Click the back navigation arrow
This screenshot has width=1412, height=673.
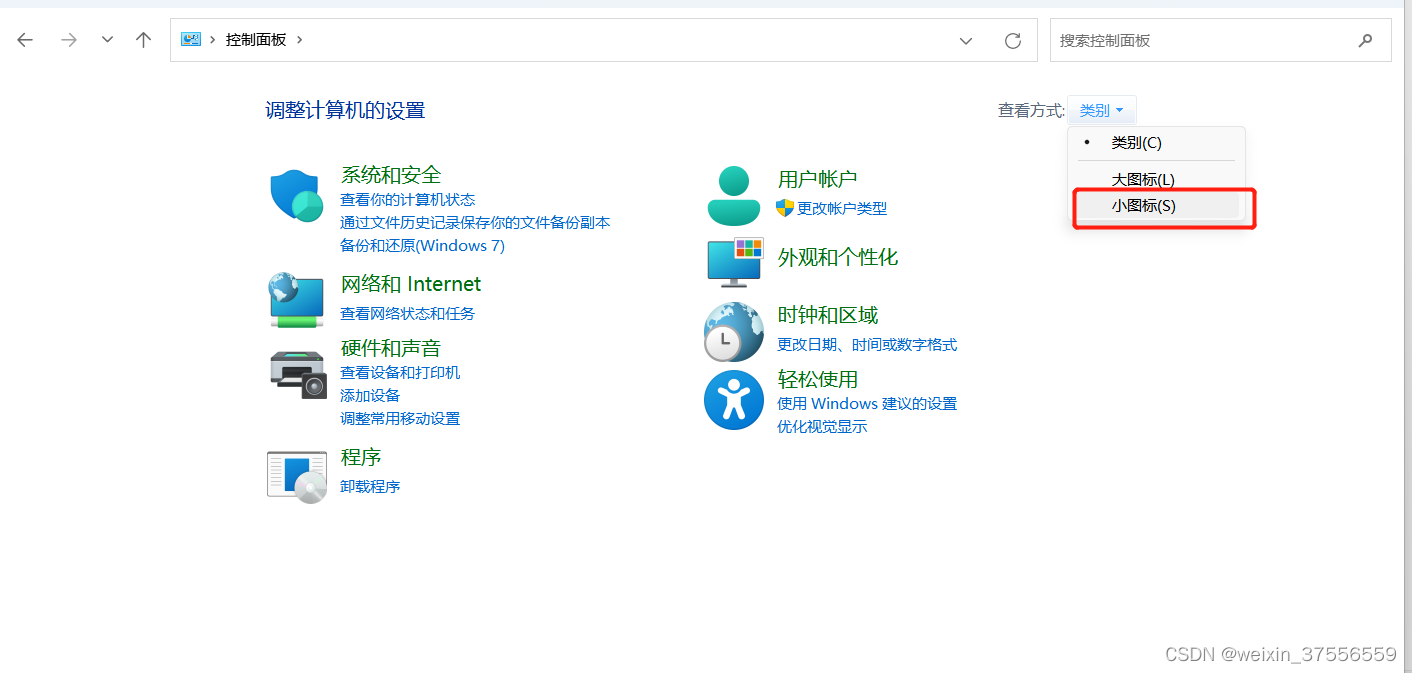(24, 40)
